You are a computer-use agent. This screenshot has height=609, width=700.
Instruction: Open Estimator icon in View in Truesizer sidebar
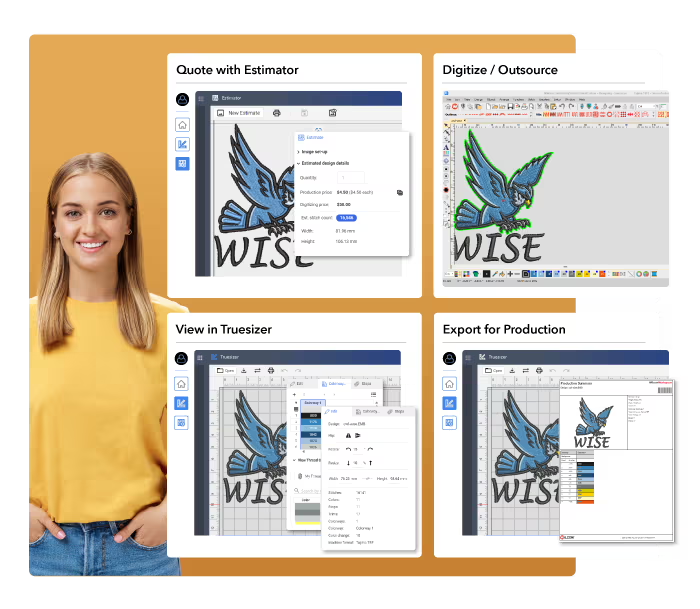coord(181,423)
